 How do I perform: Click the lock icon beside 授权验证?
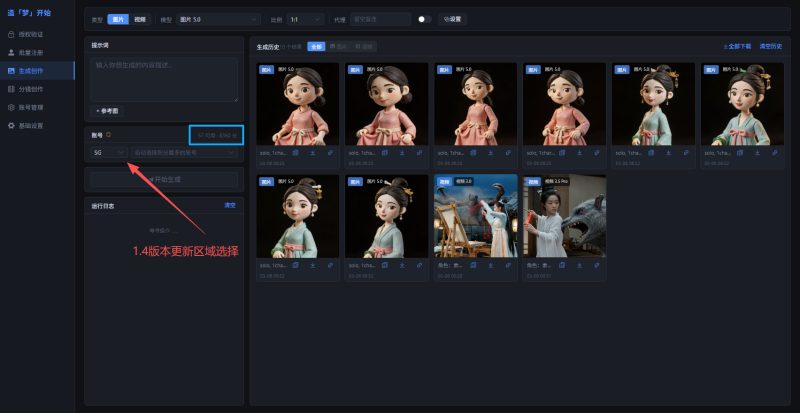[11, 34]
